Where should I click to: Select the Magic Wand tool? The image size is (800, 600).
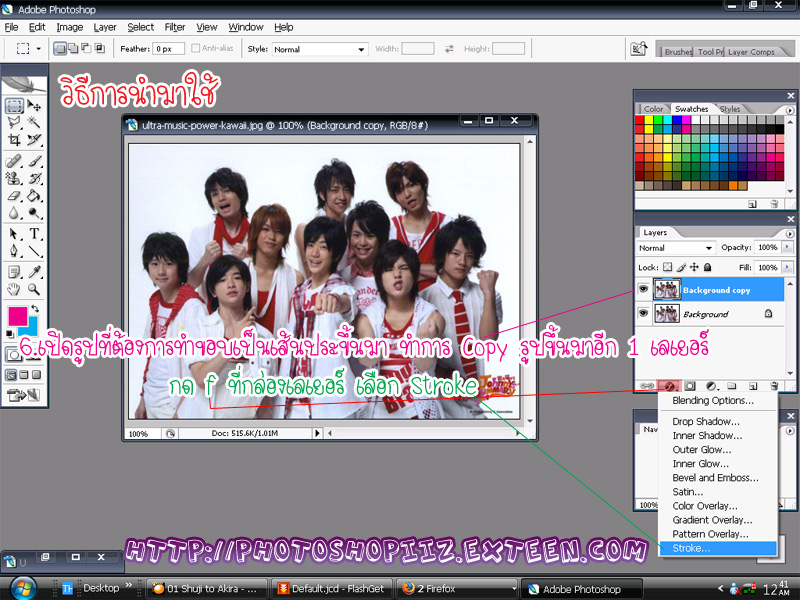pos(34,122)
